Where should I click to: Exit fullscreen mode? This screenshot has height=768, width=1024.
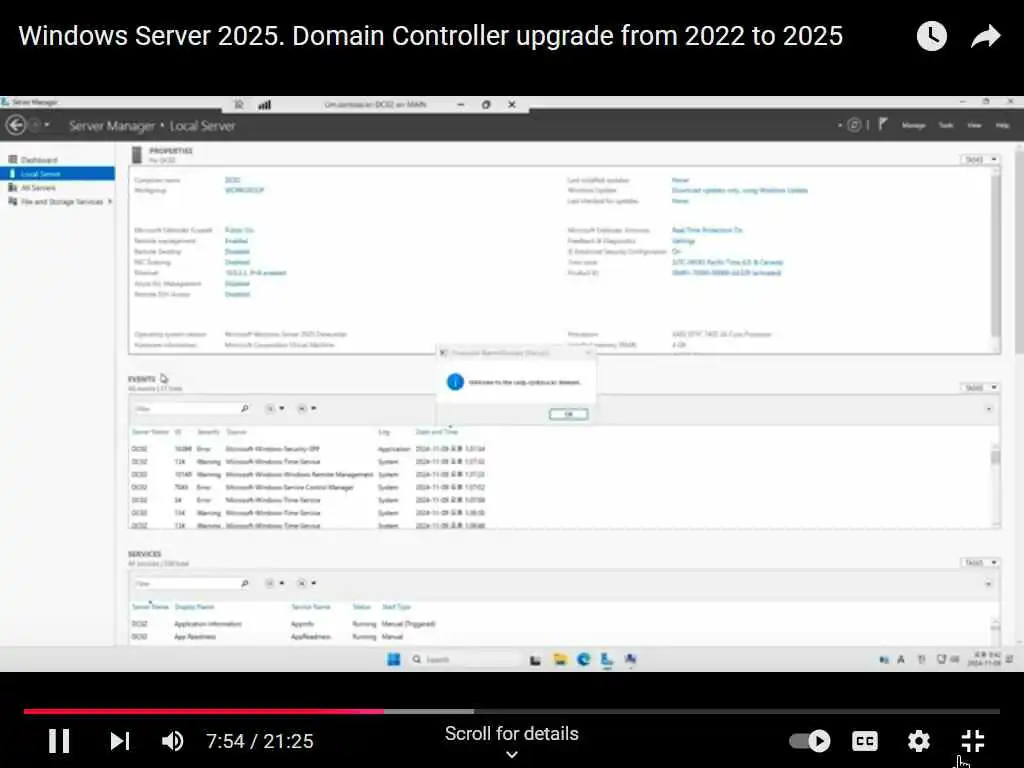tap(973, 741)
